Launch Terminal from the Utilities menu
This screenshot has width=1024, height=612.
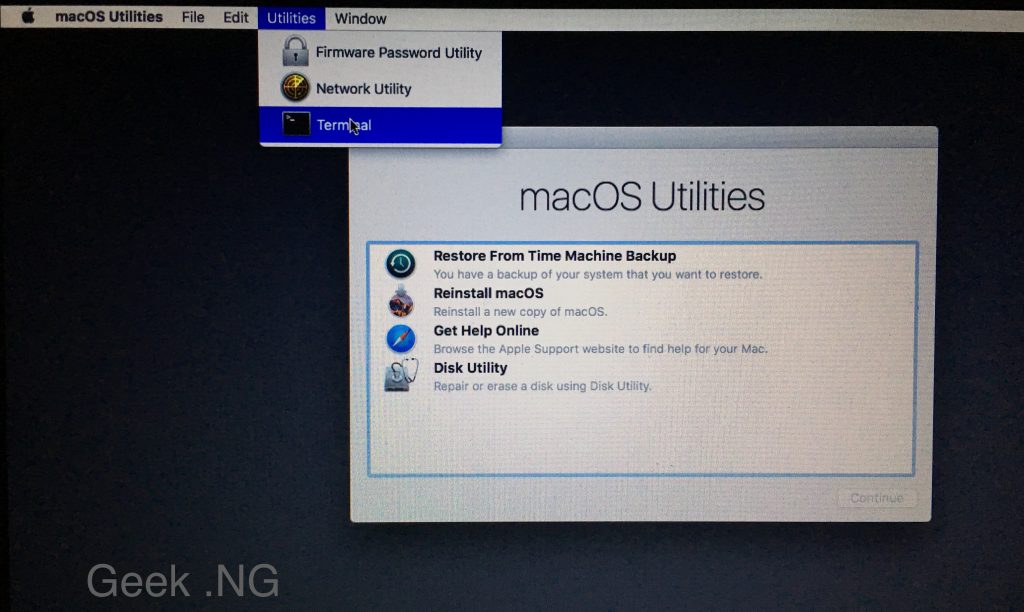click(381, 125)
